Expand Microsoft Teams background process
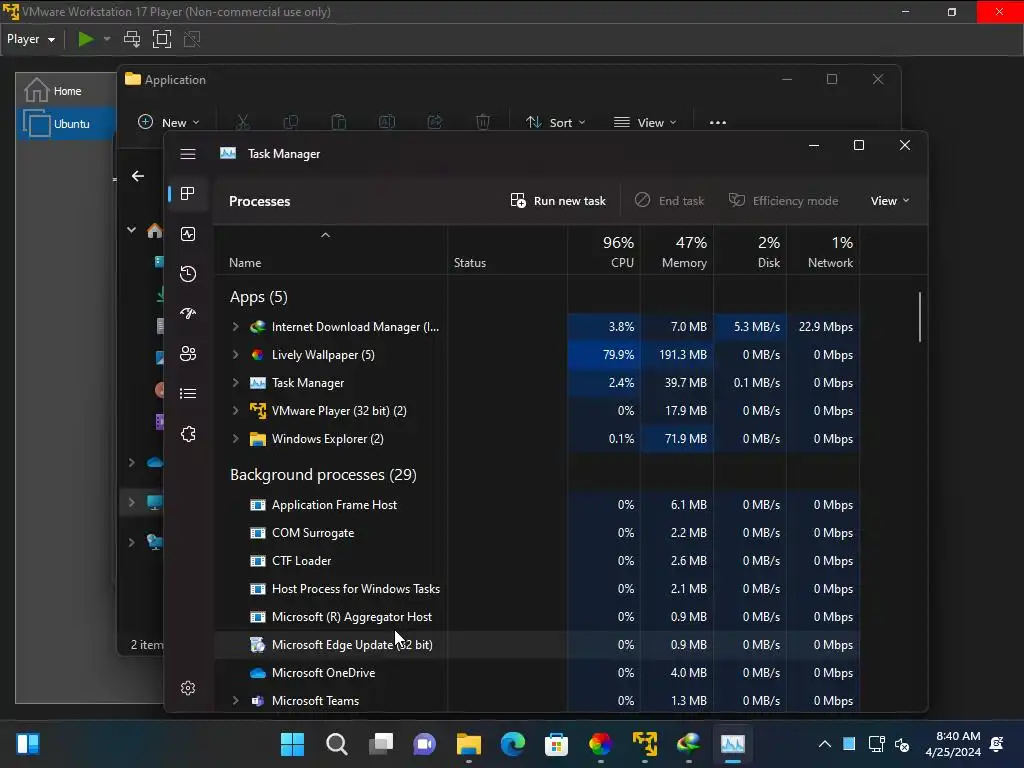 coord(236,701)
